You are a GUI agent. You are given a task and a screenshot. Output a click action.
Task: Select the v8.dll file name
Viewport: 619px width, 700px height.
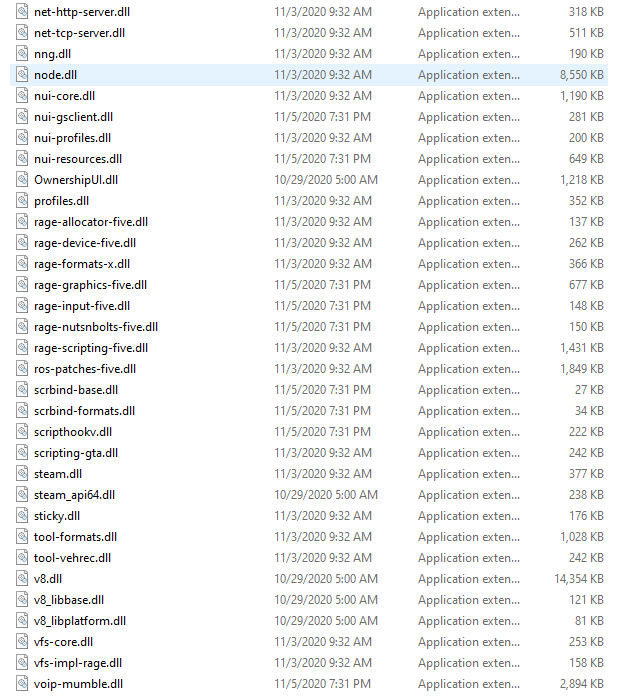click(x=48, y=579)
